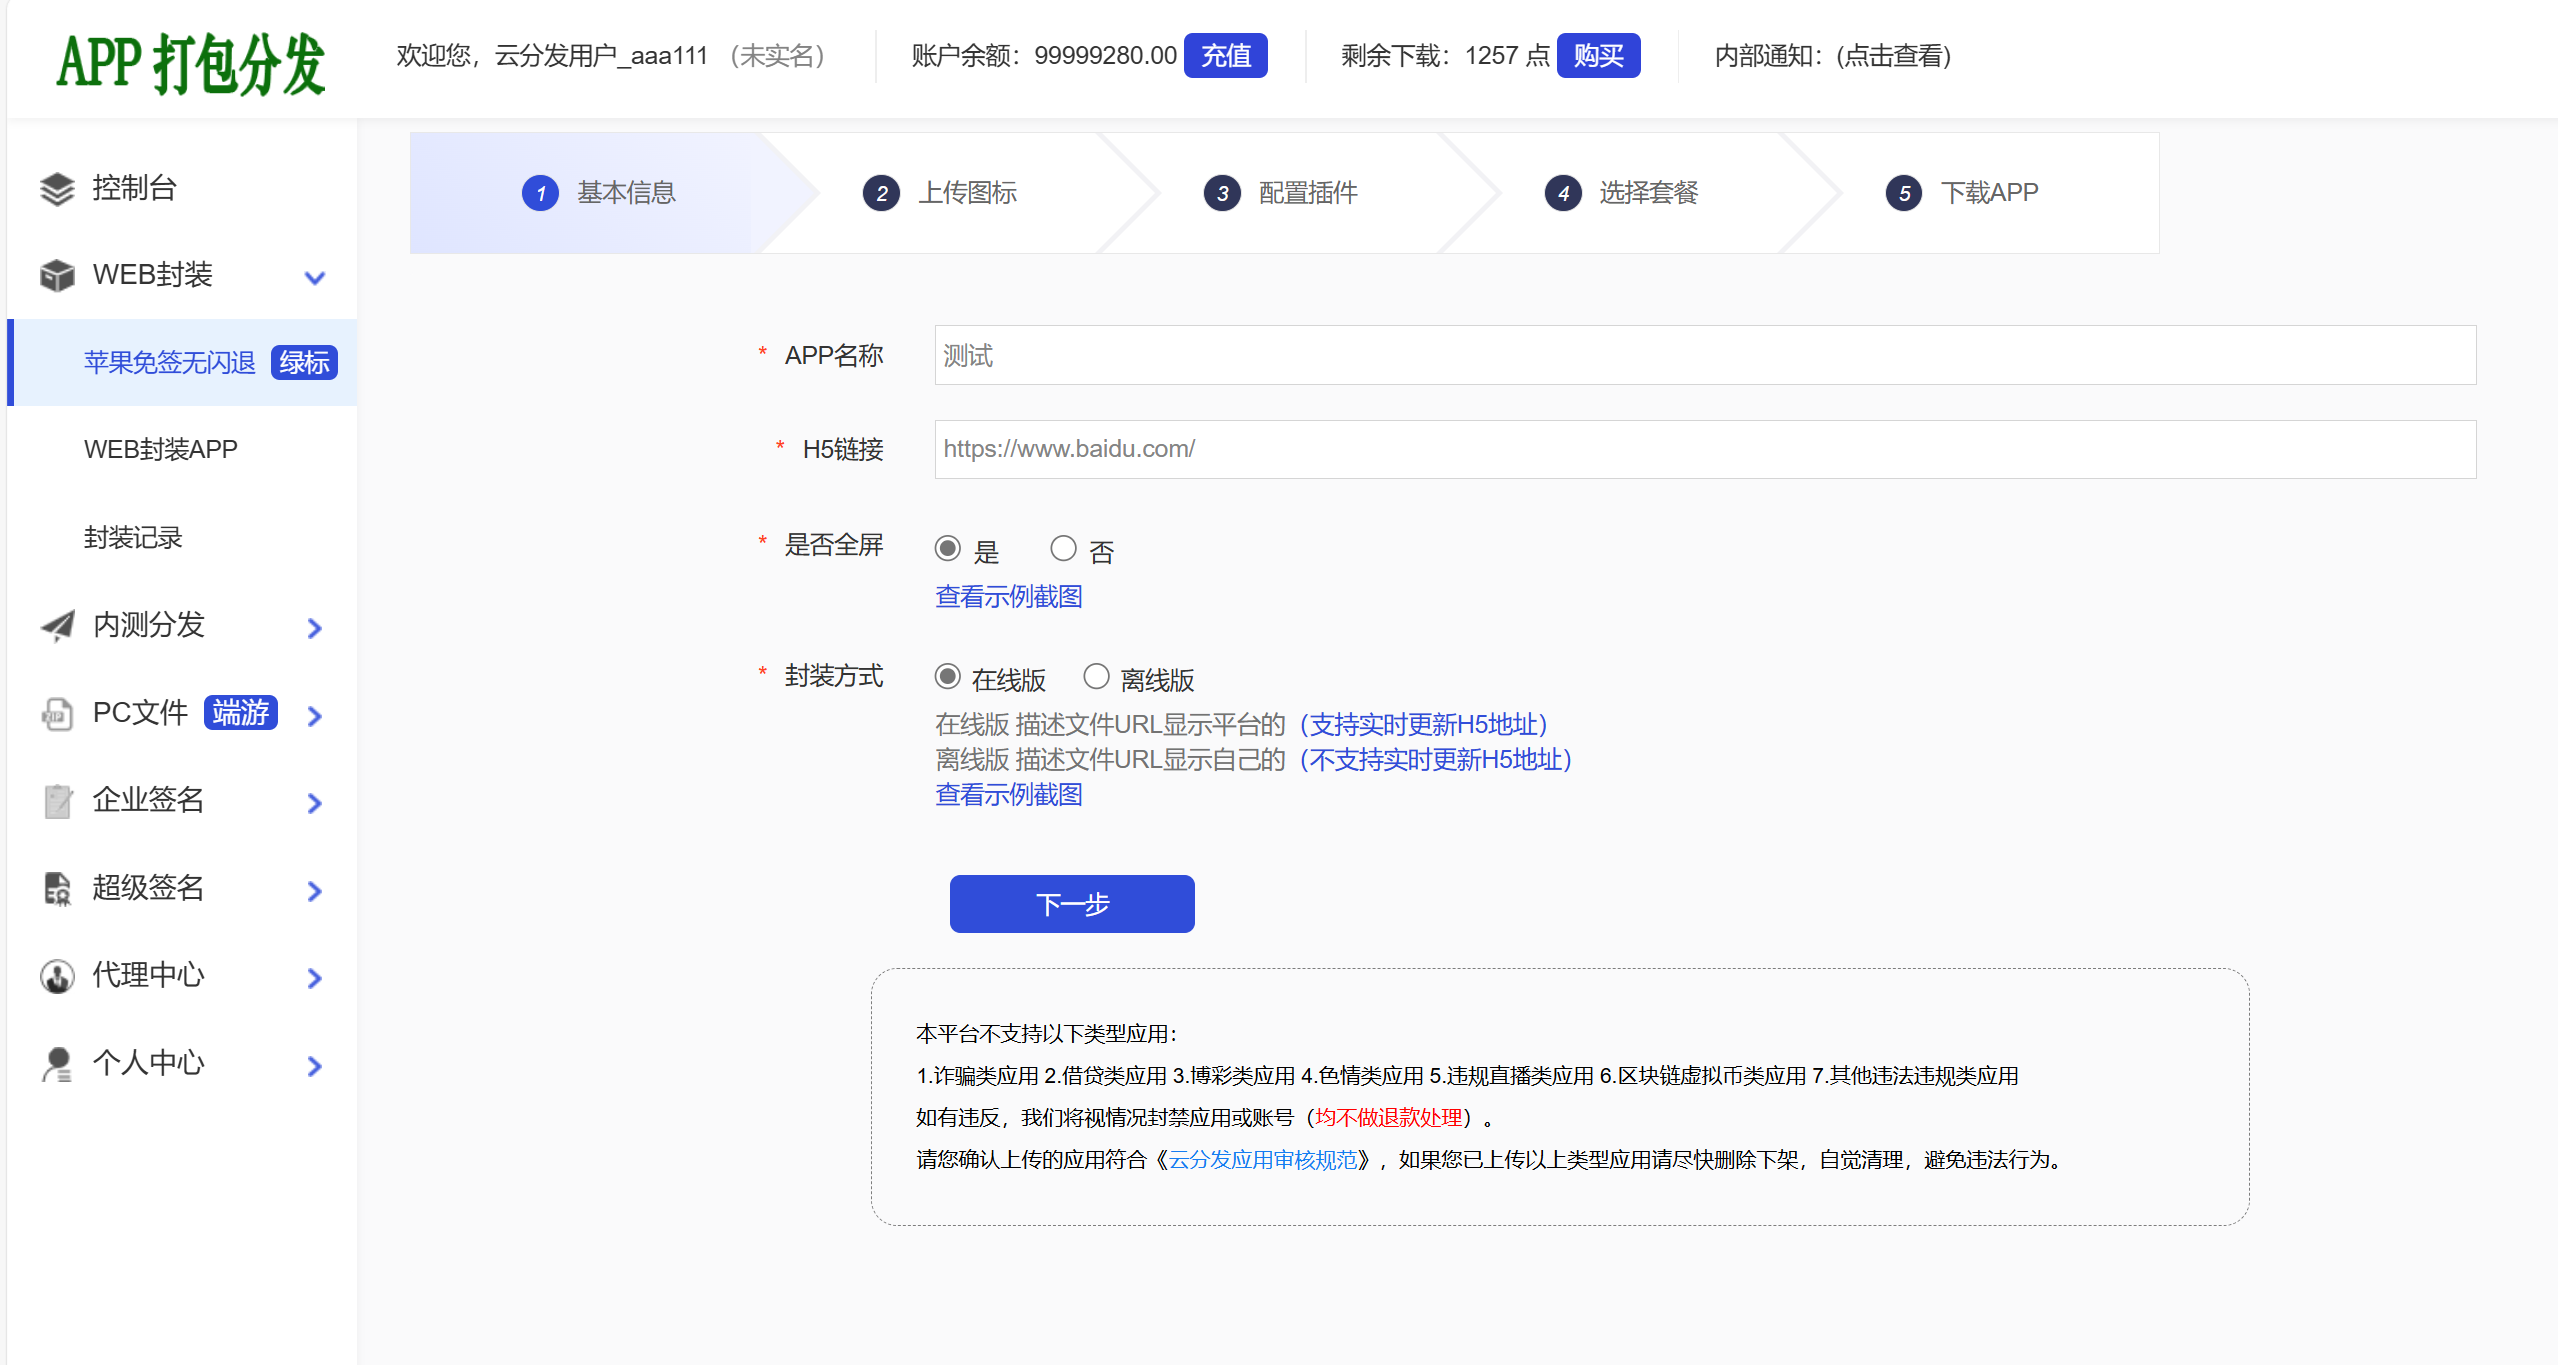
Task: Click the 代理中心 agent icon
Action: click(x=57, y=976)
